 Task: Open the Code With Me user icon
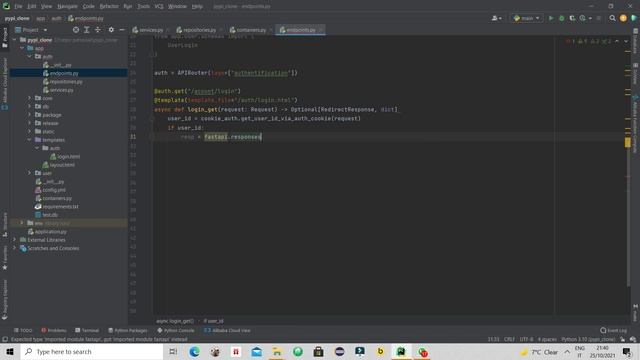pyautogui.click(x=496, y=18)
